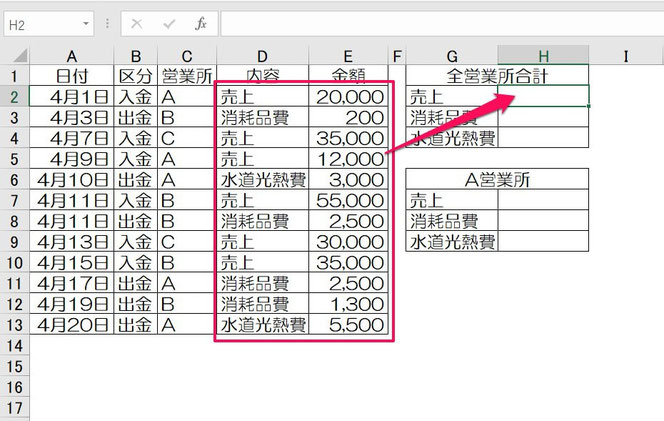Click the amount cell 200
Screen dimensions: 664x421
coord(348,117)
